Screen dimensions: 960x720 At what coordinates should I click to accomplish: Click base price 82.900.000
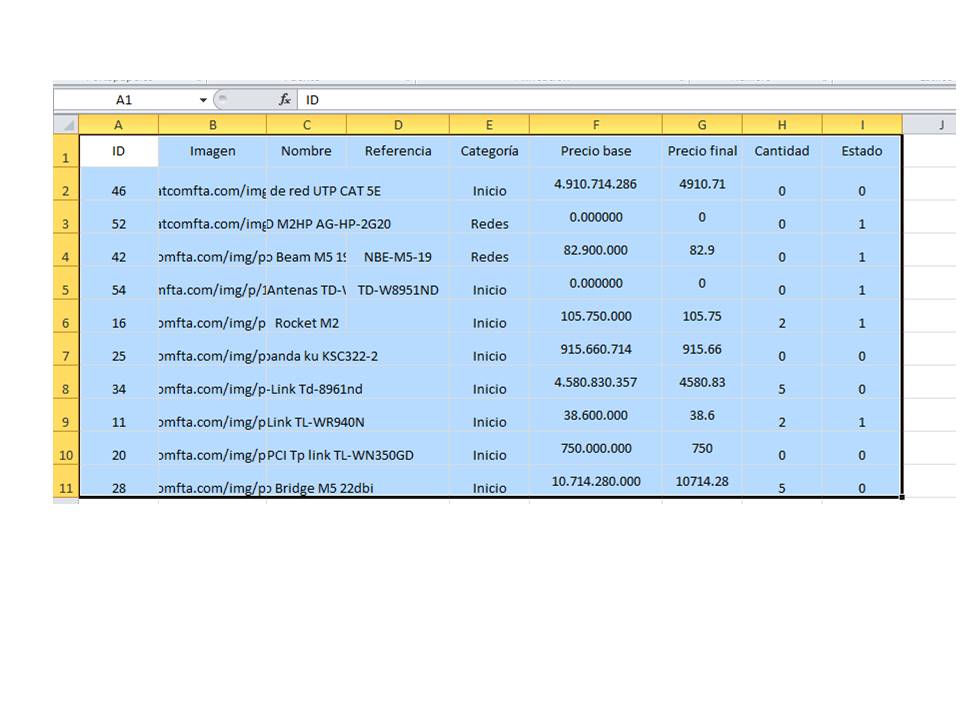tap(596, 250)
